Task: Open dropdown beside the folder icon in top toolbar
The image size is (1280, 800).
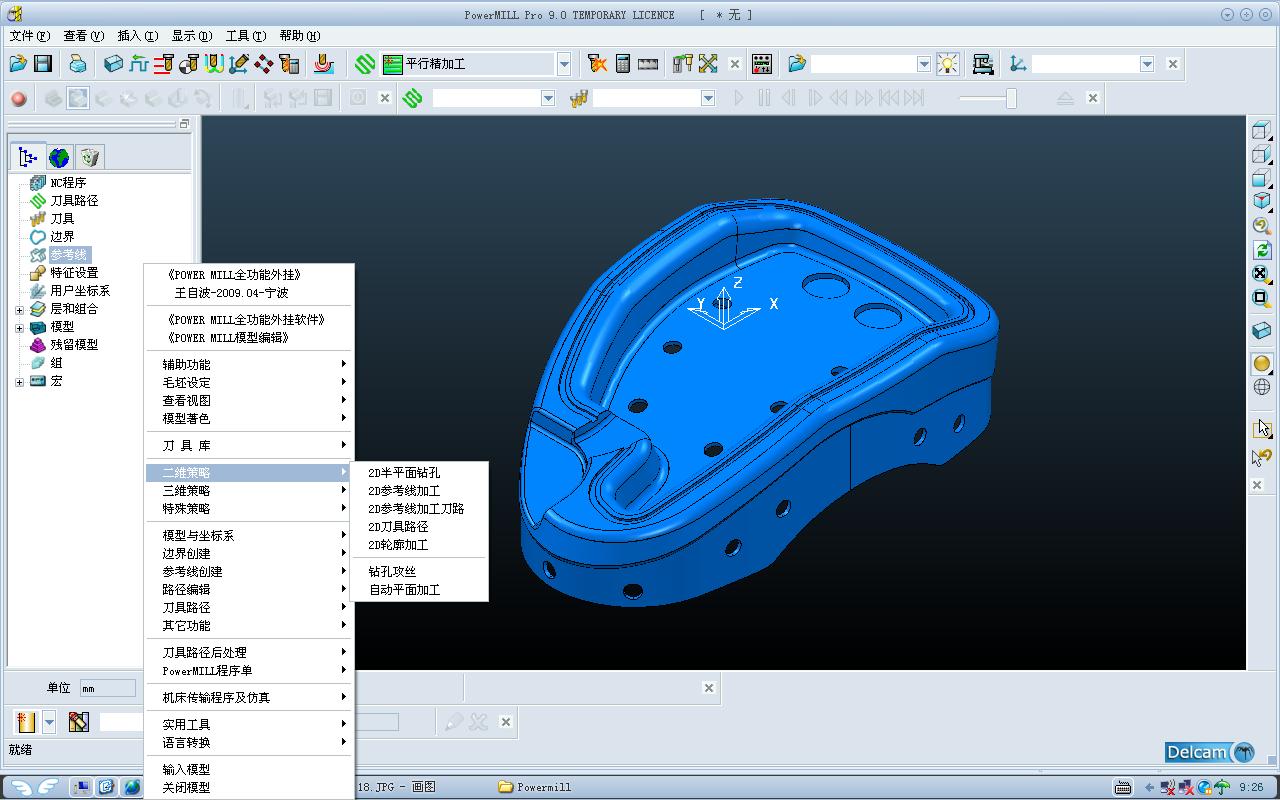Action: [924, 64]
